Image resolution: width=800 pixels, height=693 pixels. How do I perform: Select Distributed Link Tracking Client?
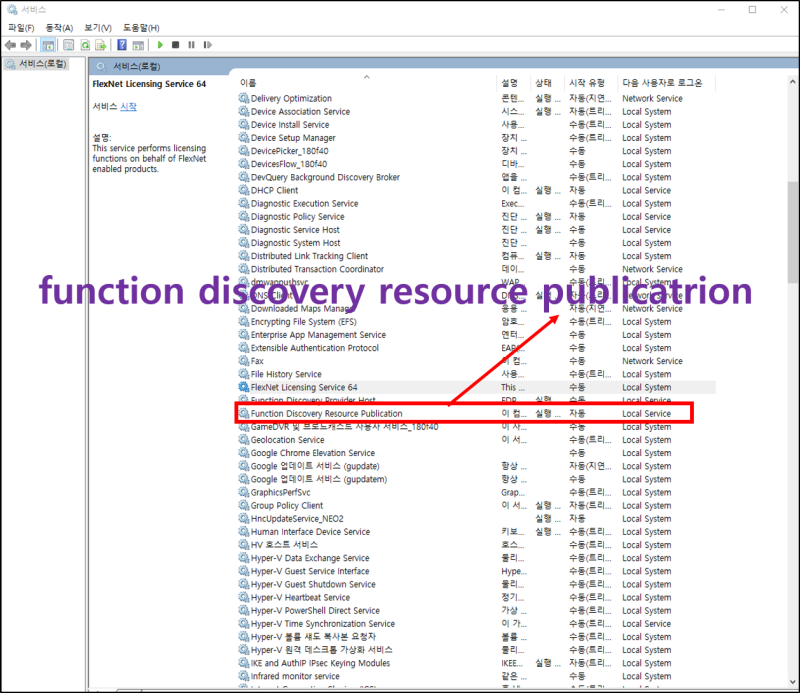coord(477,256)
